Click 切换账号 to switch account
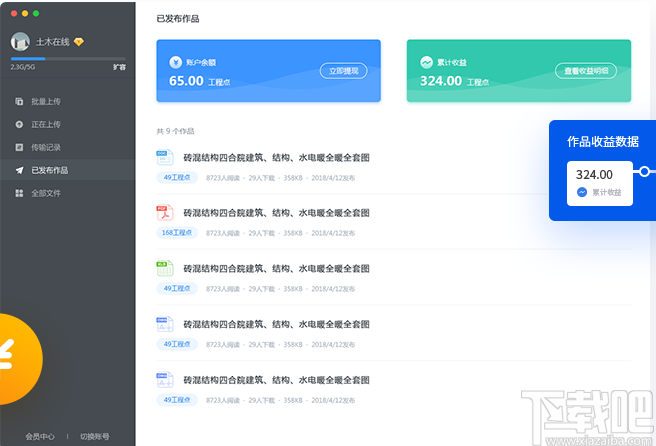This screenshot has height=446, width=656. click(95, 436)
